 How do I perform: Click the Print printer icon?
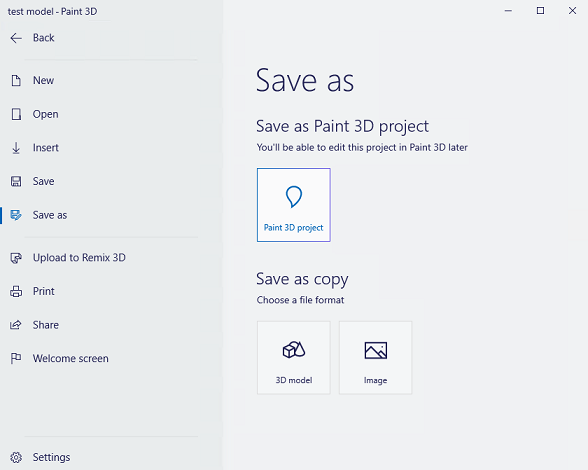point(16,291)
